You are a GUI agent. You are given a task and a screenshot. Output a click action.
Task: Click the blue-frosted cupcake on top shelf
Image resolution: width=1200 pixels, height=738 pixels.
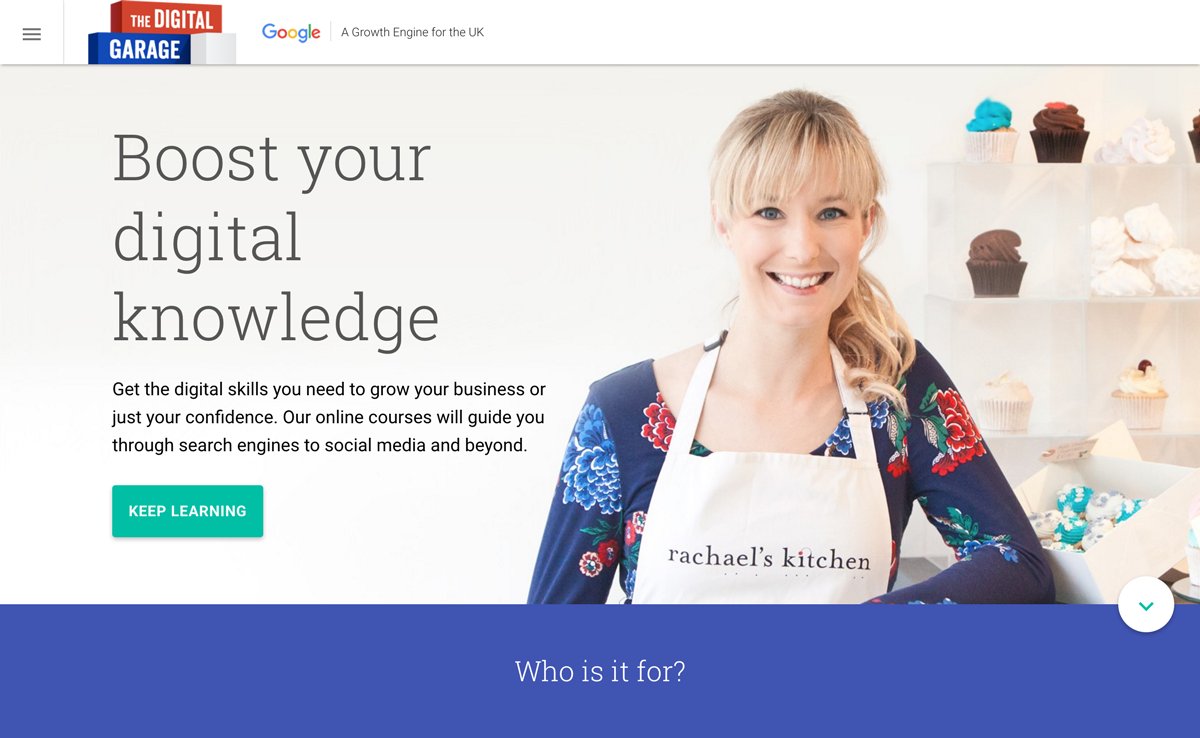pos(989,130)
